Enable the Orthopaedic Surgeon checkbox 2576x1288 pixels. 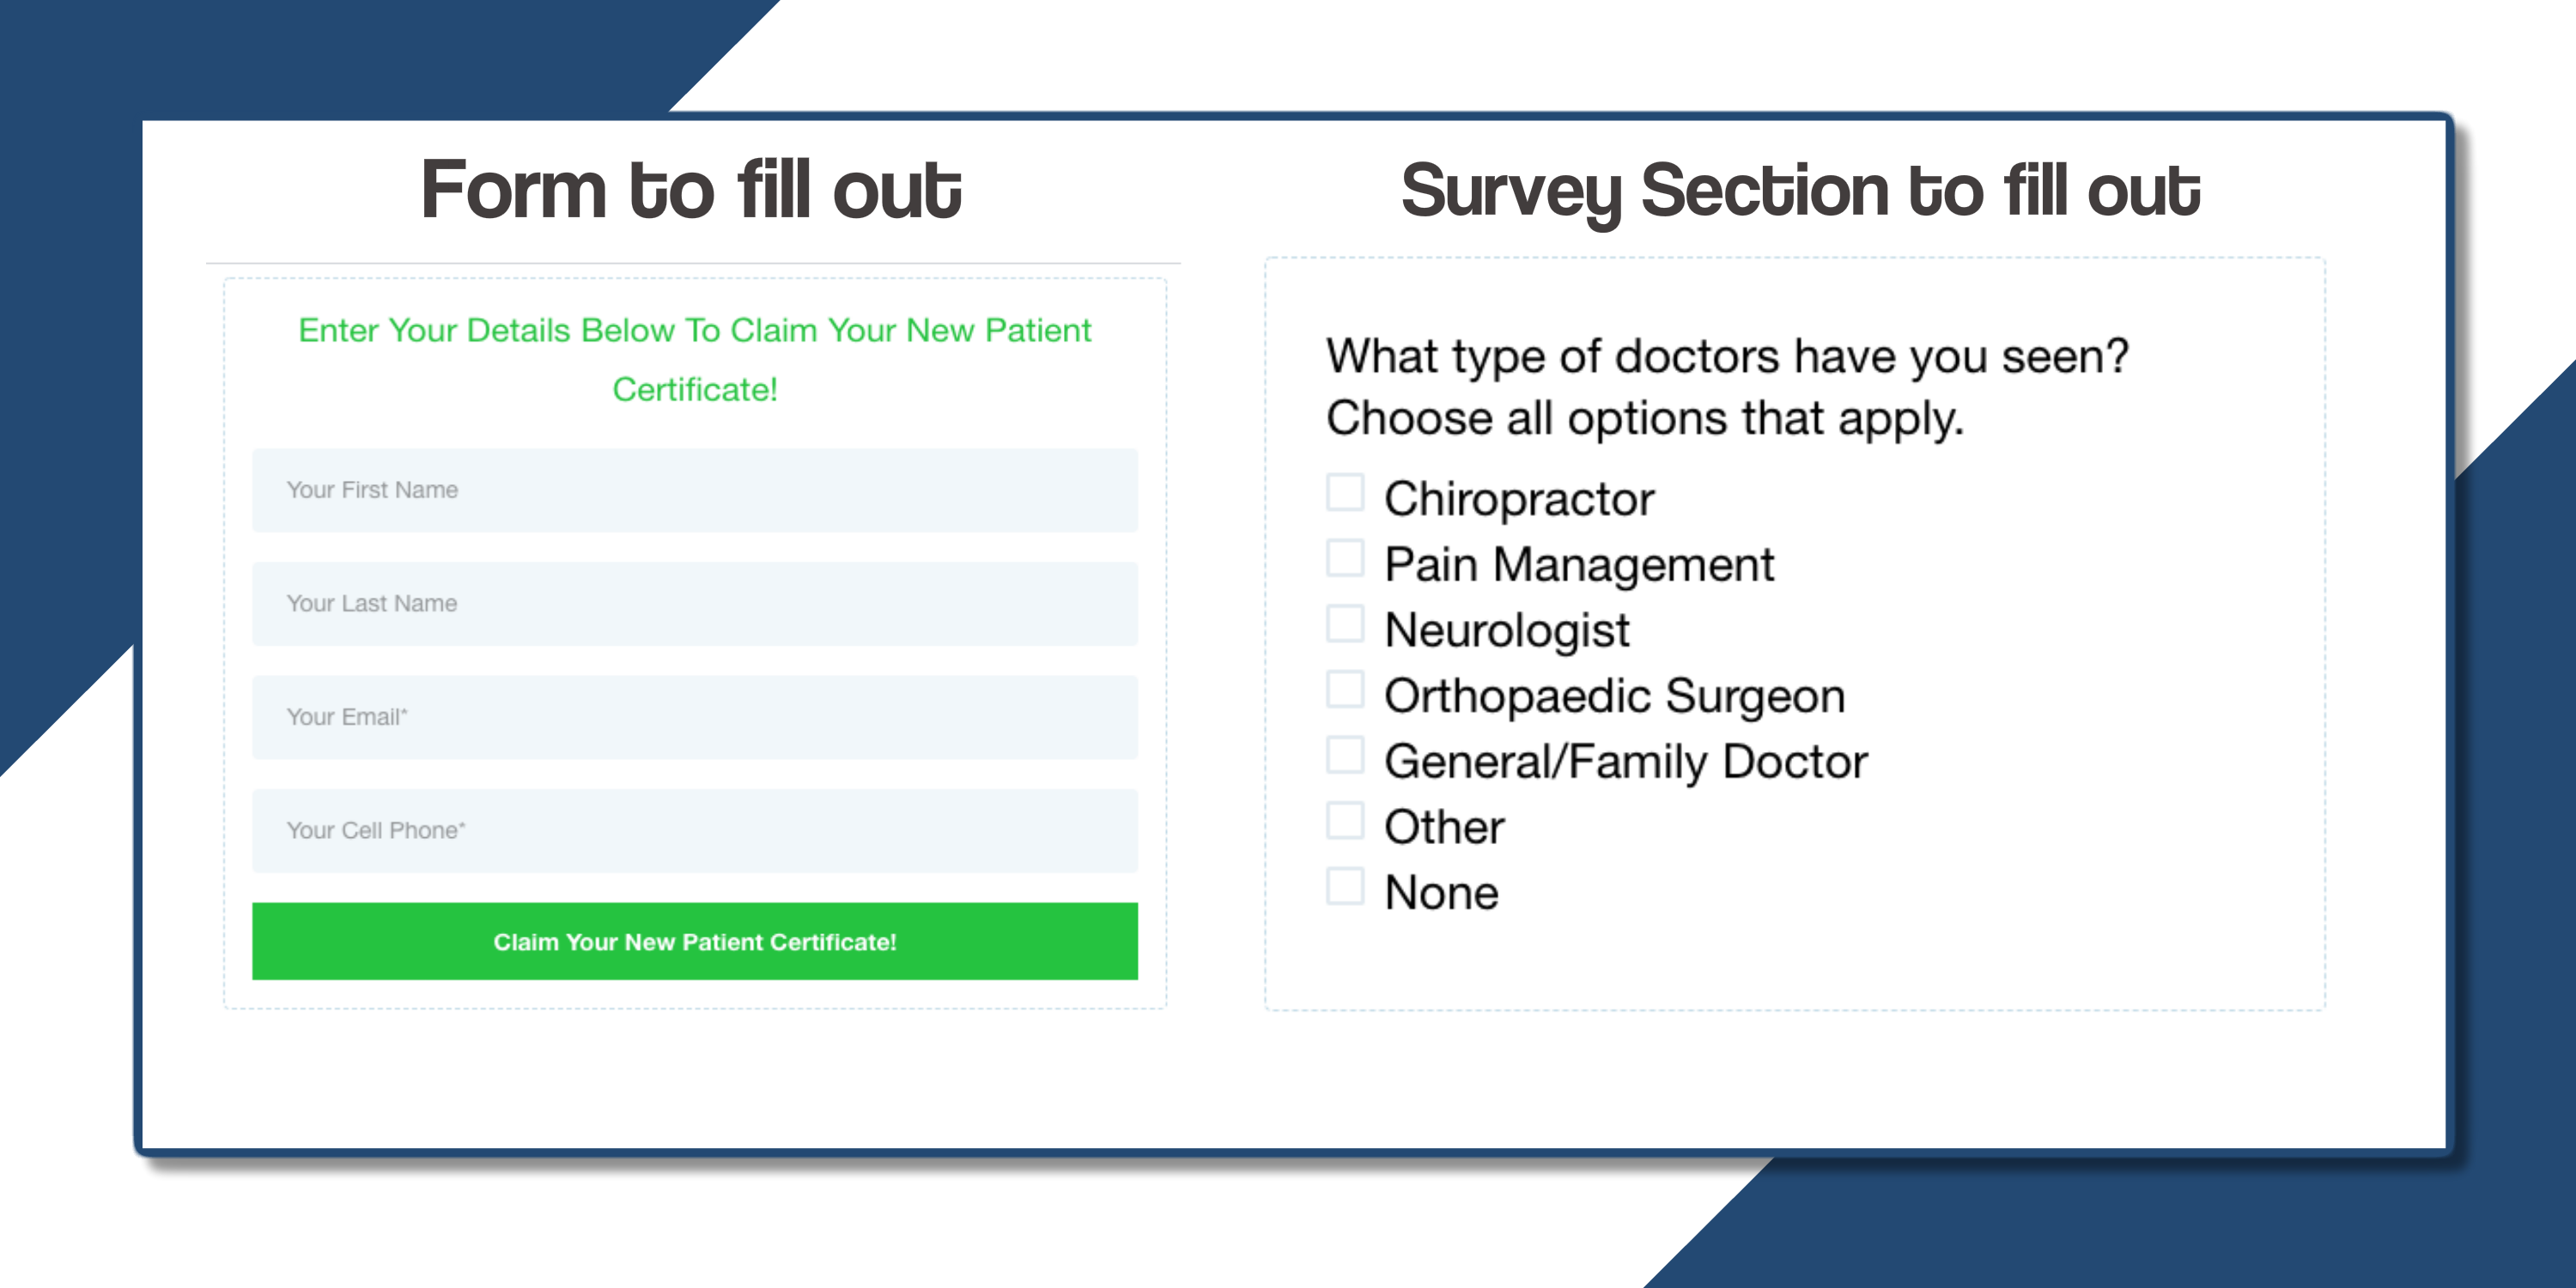[1345, 690]
